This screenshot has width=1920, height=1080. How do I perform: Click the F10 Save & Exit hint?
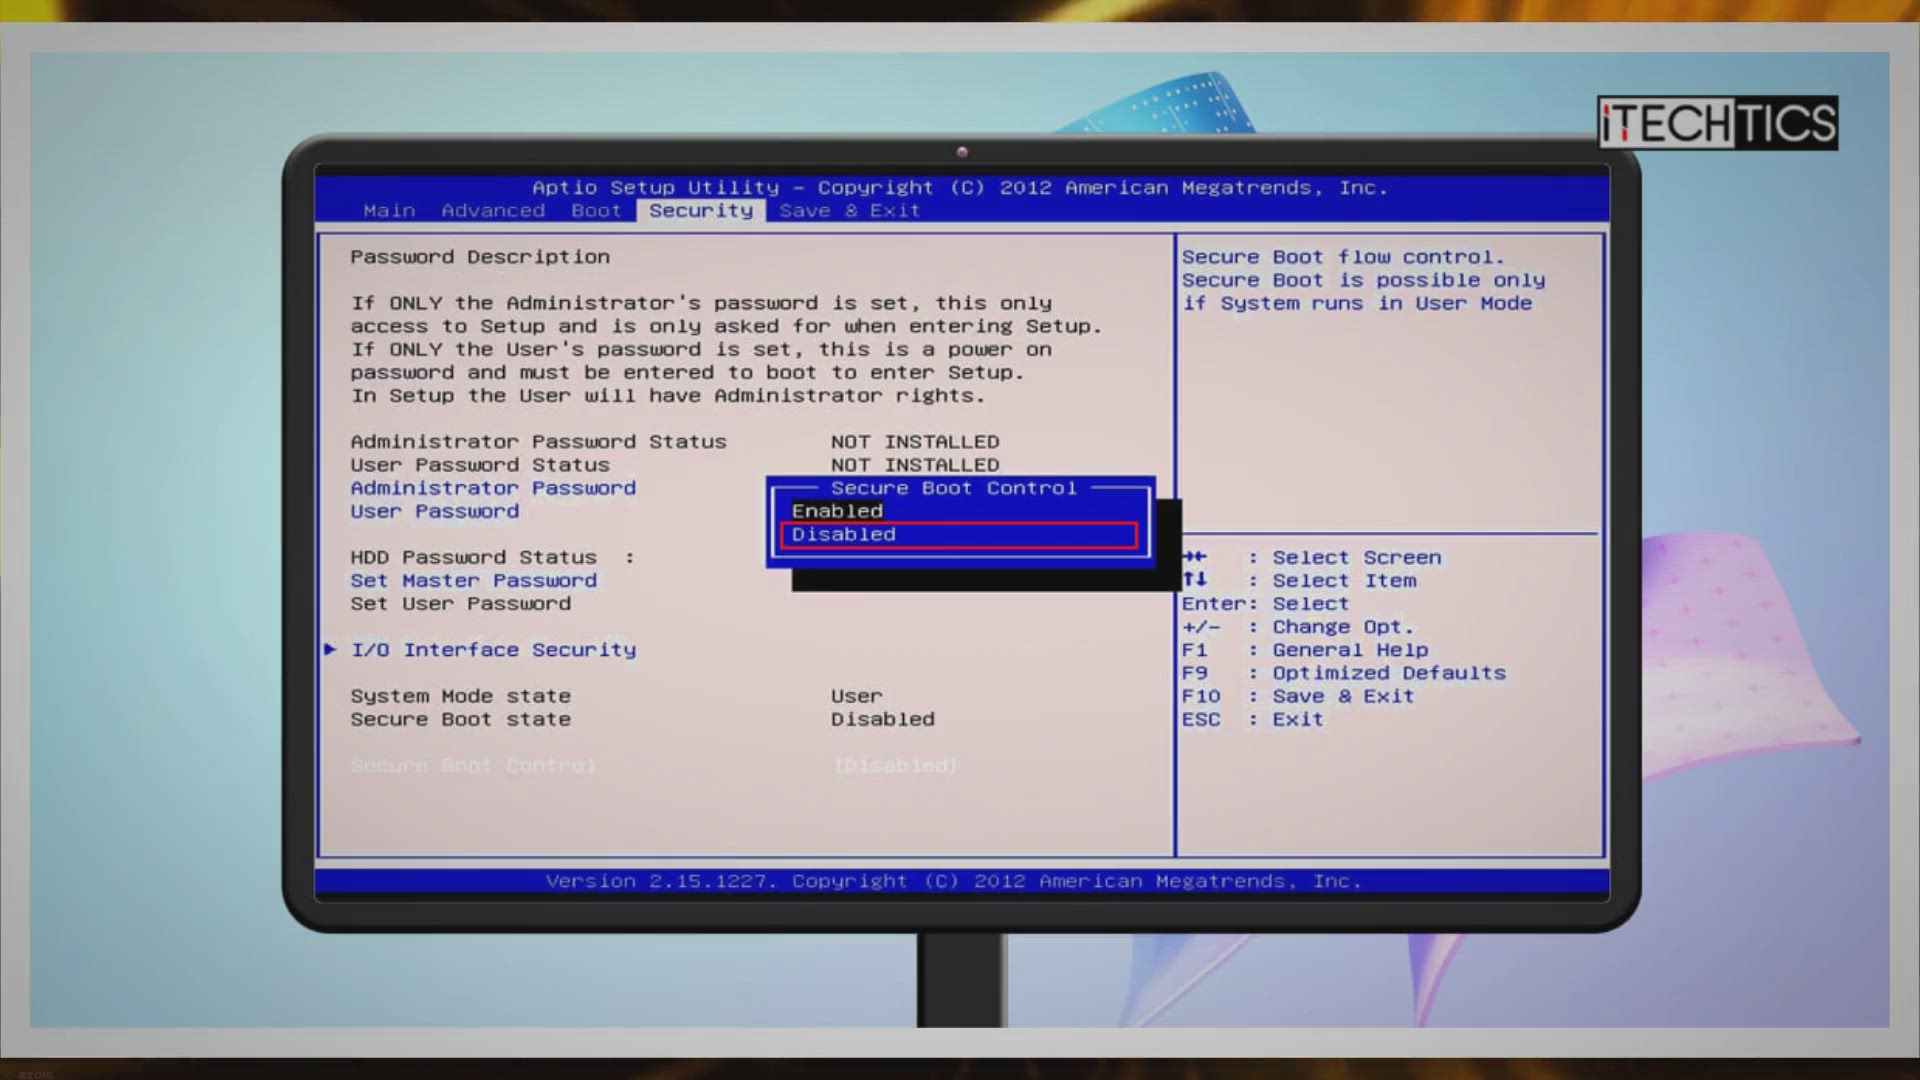[1297, 697]
